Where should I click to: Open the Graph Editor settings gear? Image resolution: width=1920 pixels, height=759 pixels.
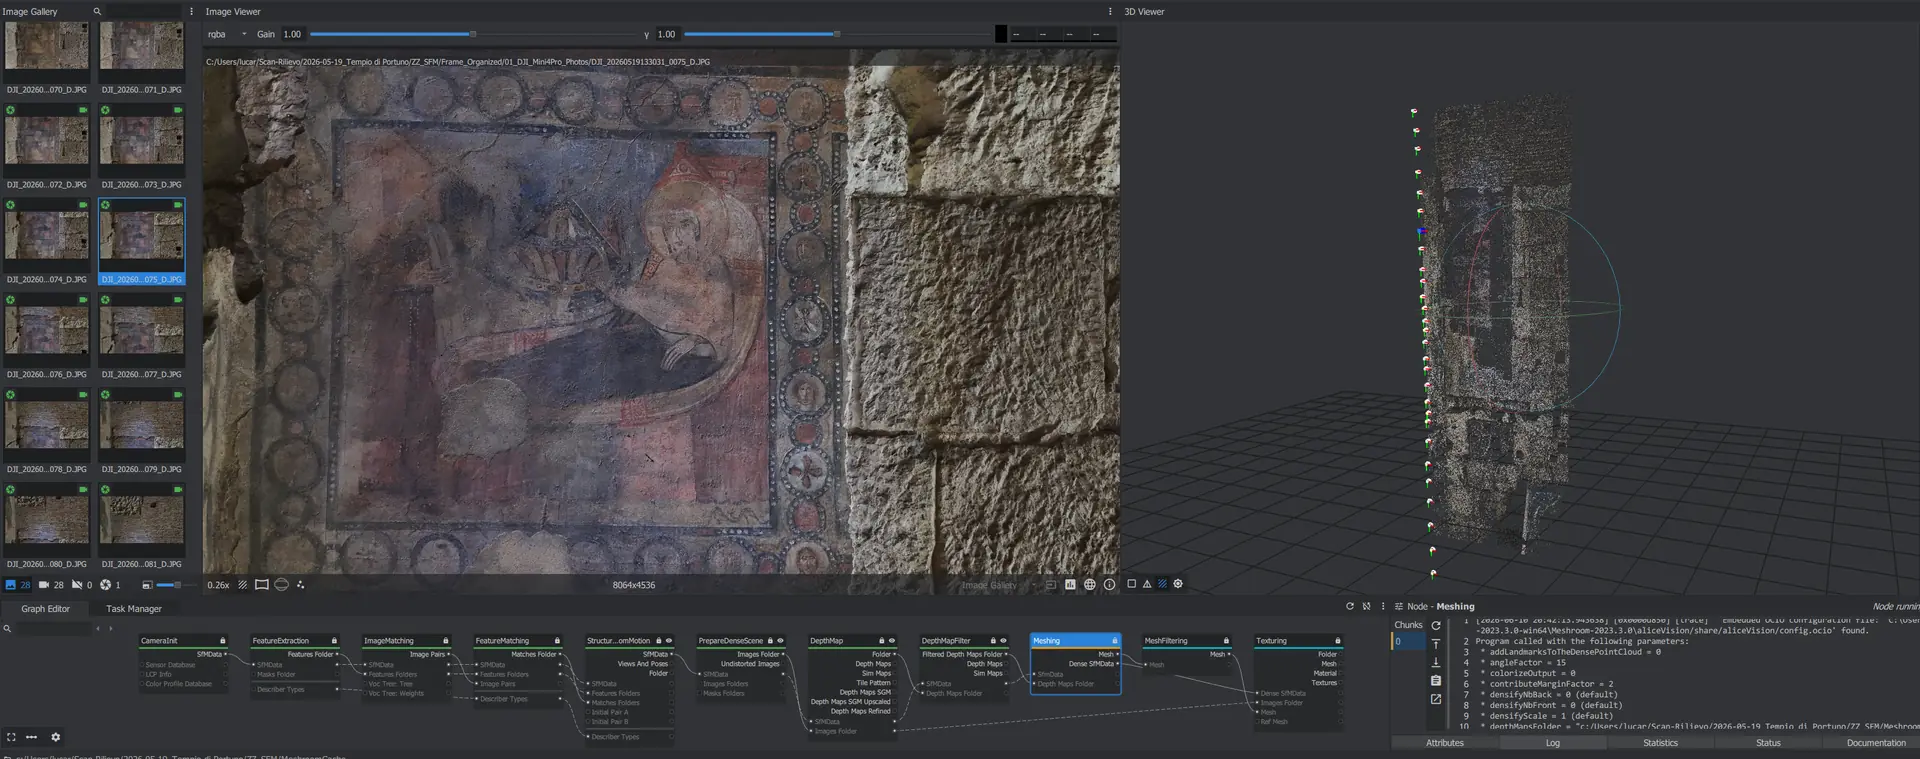click(56, 737)
